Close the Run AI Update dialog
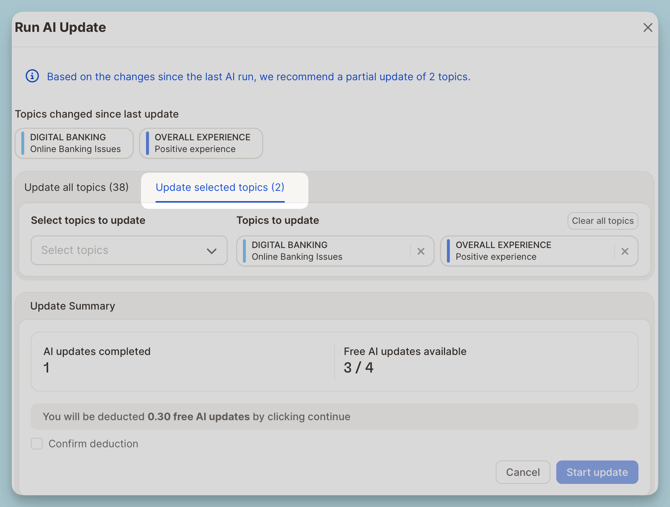Viewport: 670px width, 507px height. point(647,28)
